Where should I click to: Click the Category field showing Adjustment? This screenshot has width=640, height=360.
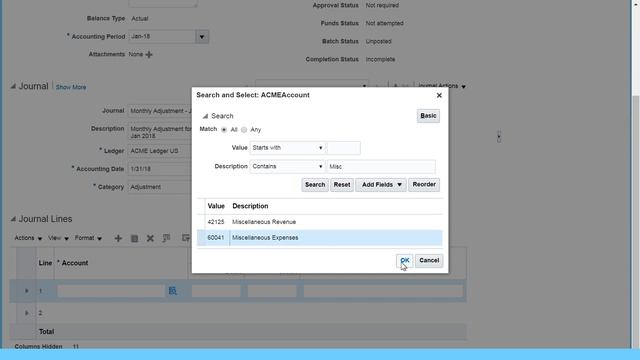coord(160,187)
